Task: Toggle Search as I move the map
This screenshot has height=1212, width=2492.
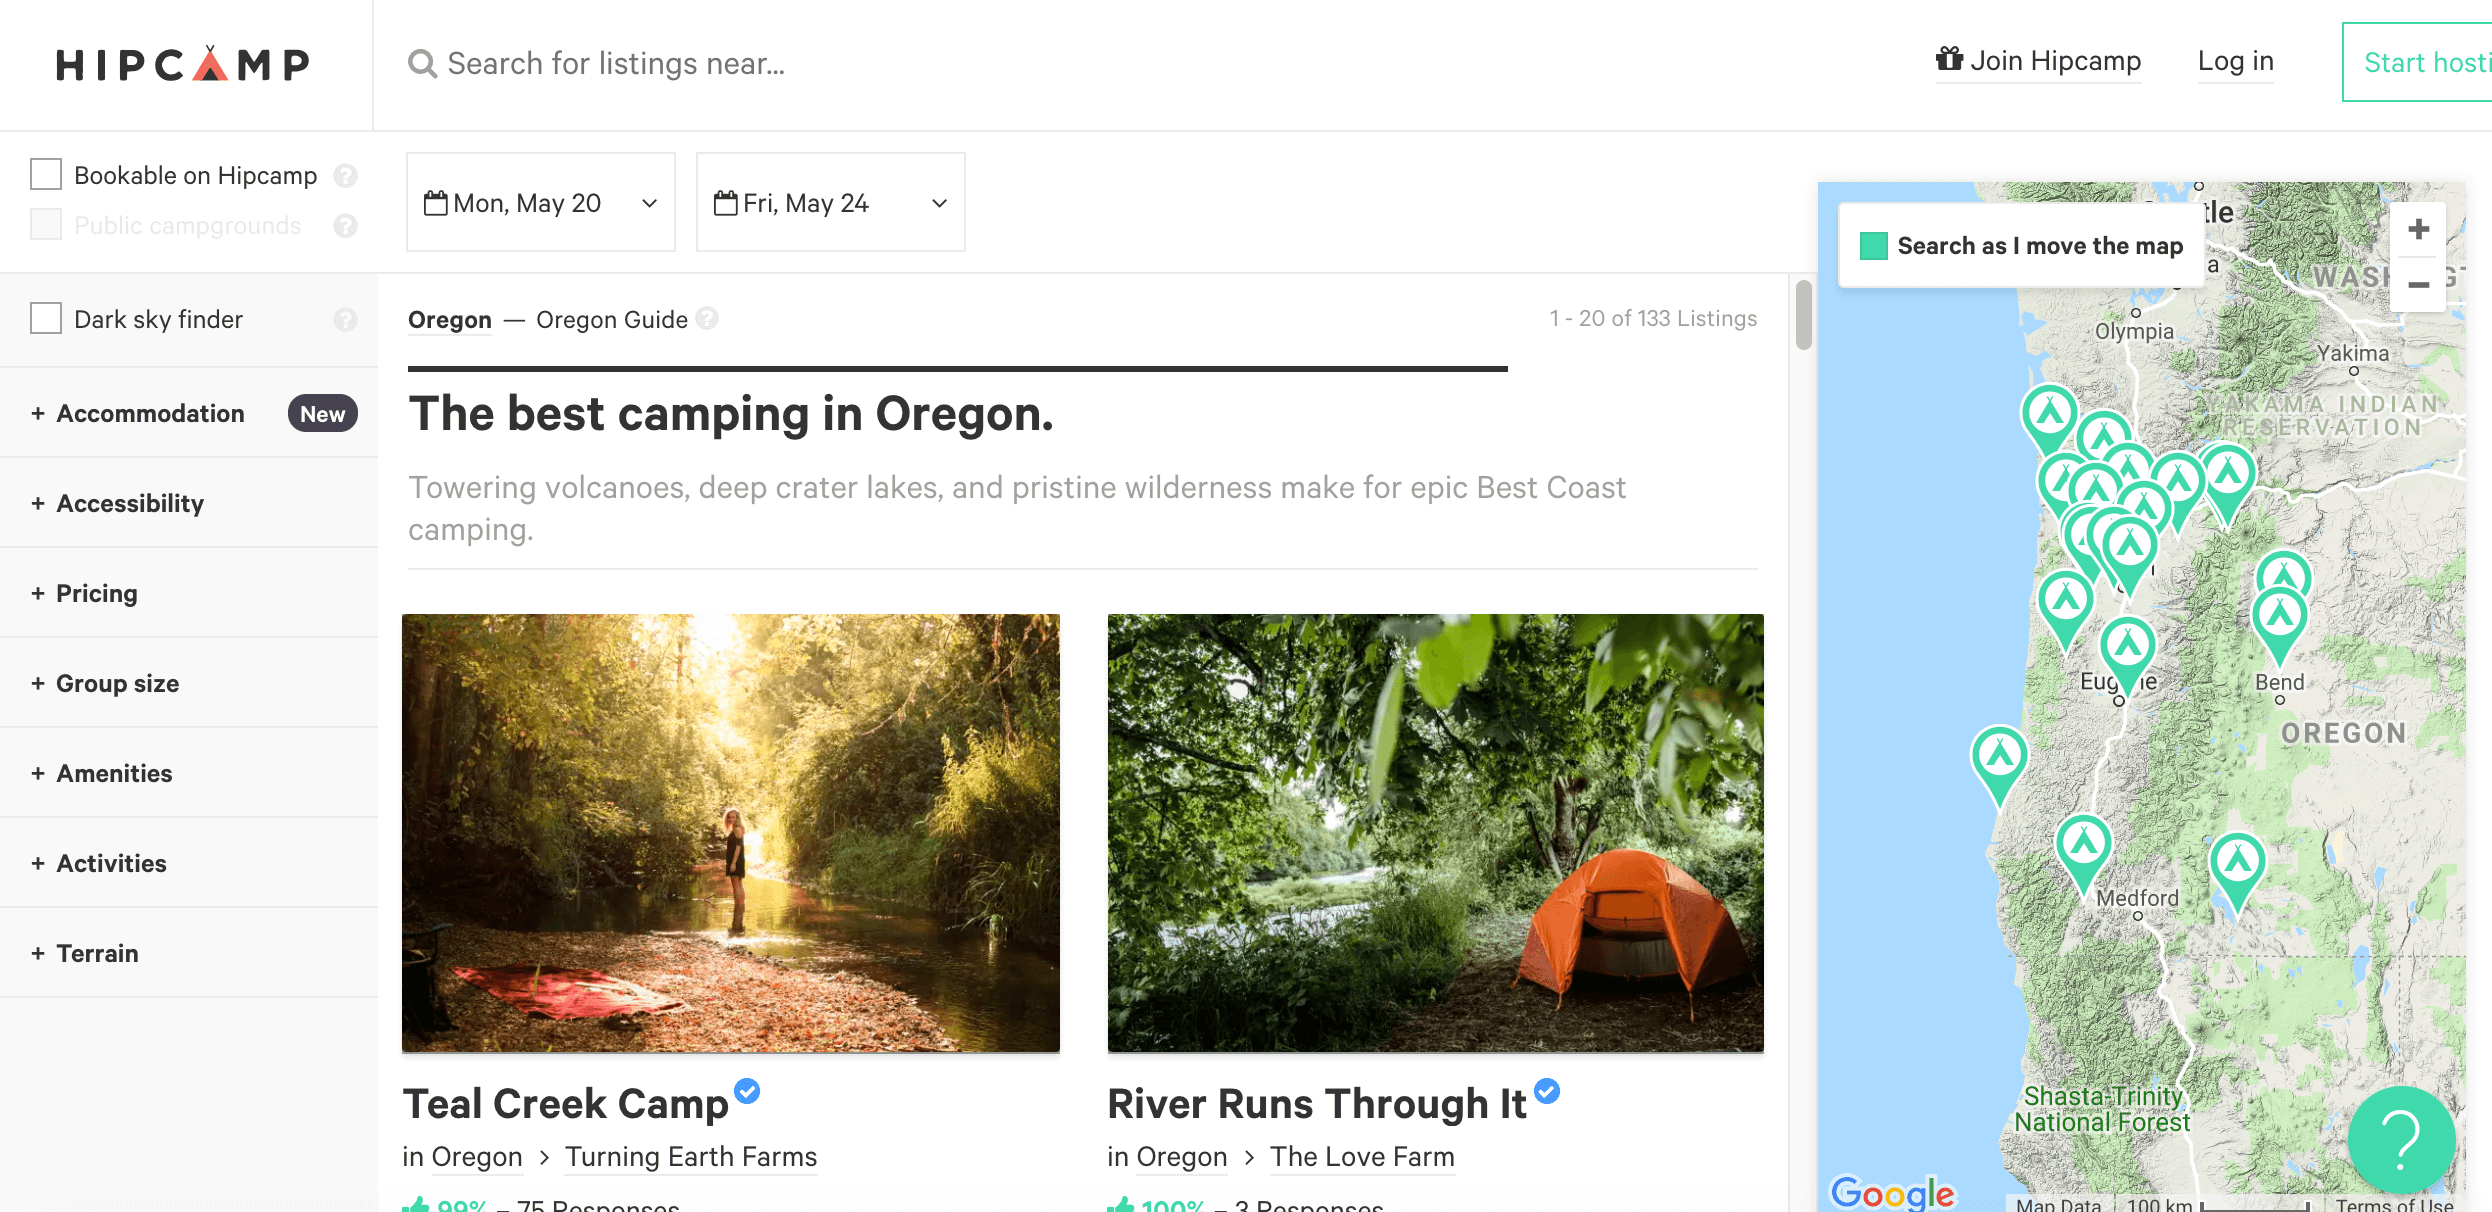Action: (1872, 246)
